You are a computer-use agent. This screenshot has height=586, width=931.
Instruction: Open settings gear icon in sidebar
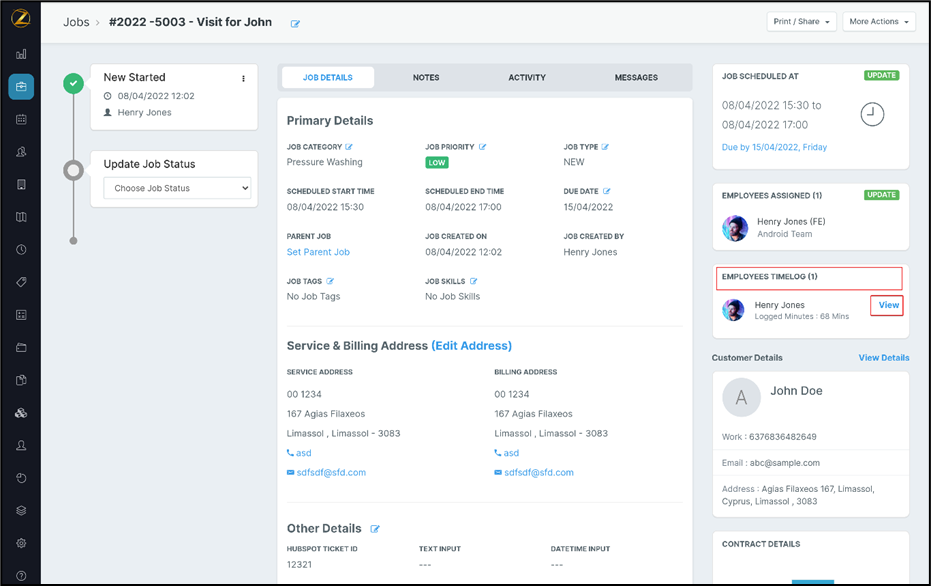click(21, 543)
